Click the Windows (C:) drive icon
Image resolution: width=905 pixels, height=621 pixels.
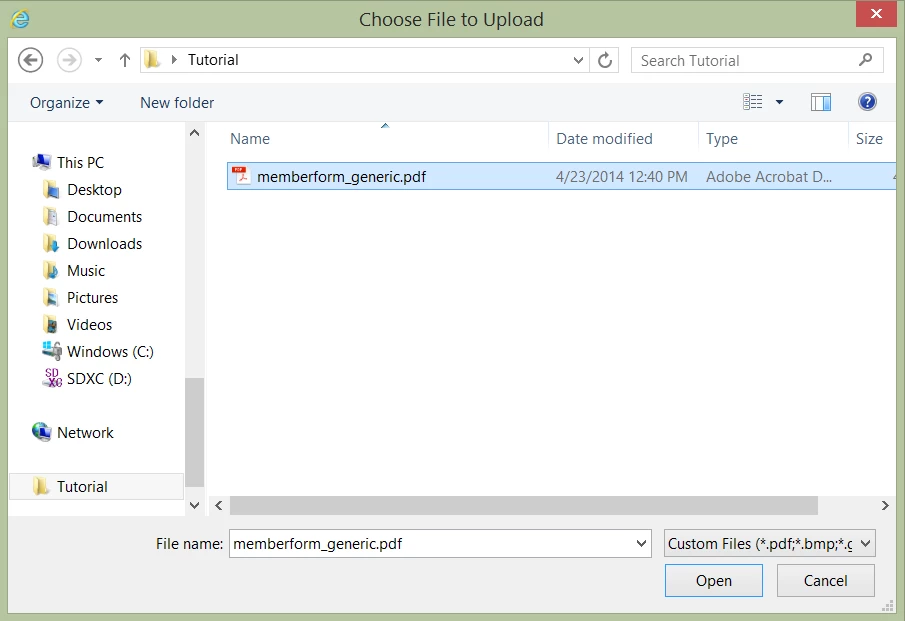52,350
